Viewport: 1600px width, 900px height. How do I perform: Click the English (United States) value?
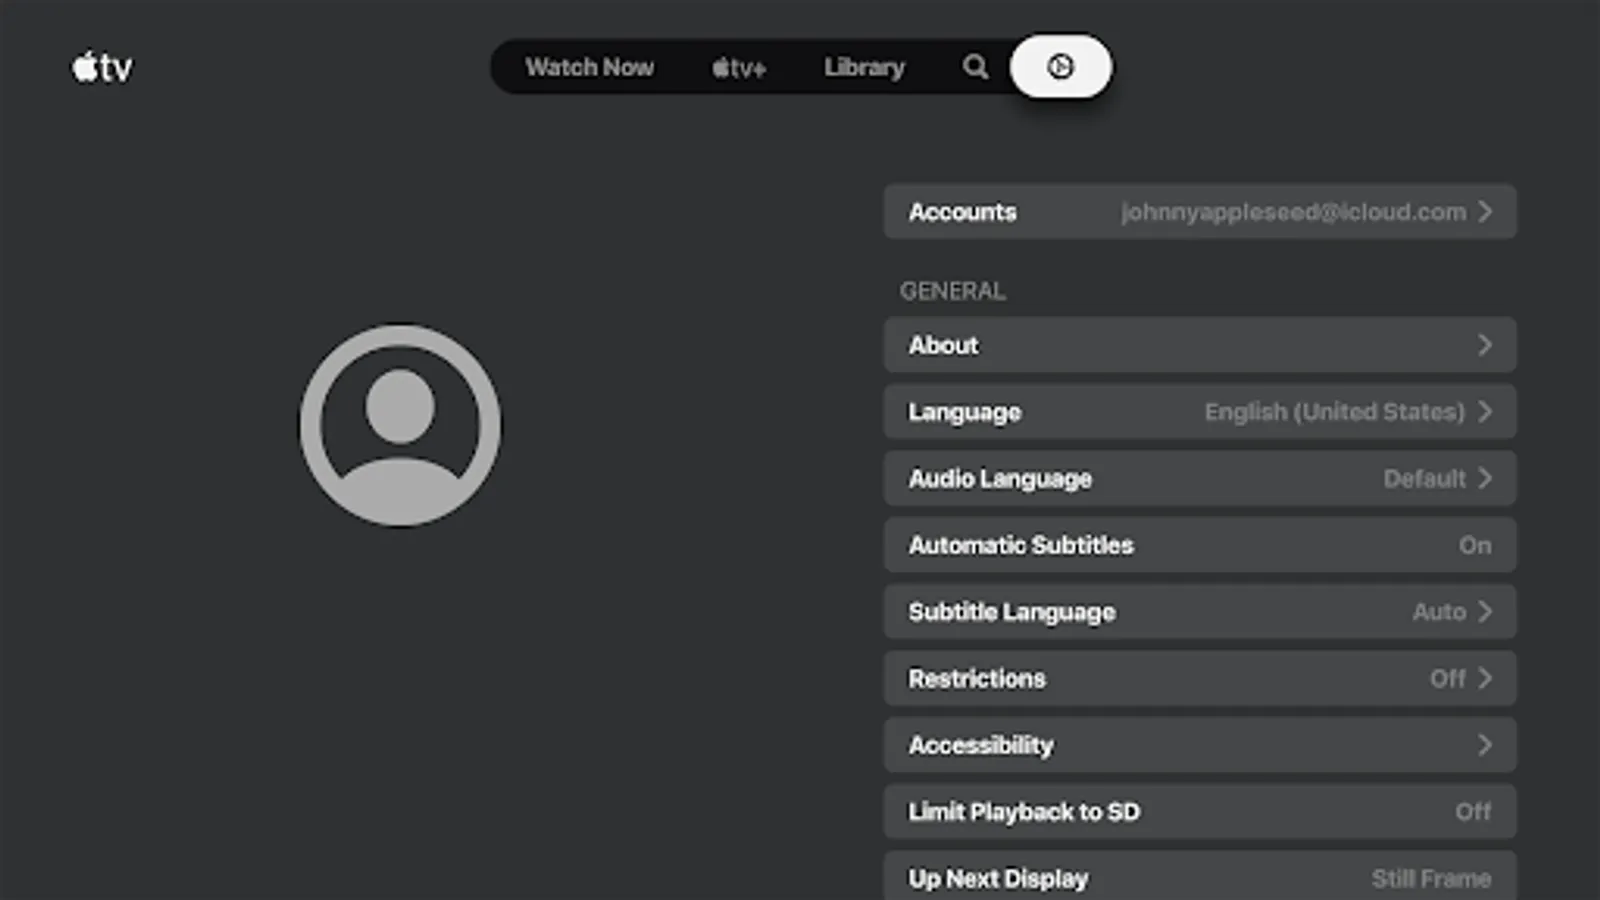coord(1334,412)
